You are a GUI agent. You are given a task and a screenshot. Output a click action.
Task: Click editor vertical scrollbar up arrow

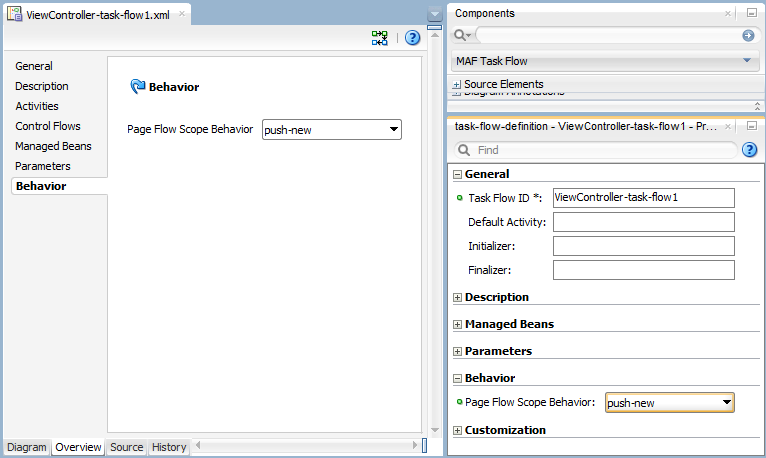point(434,36)
